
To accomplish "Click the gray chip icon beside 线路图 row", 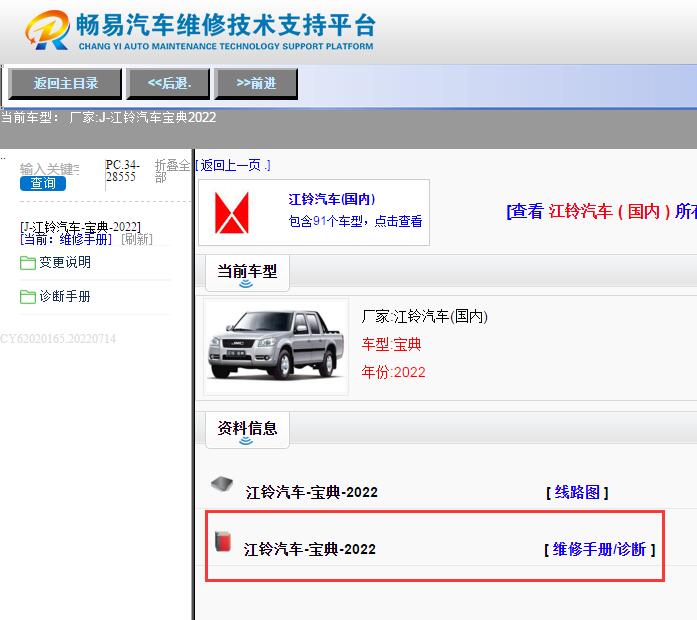I will pos(222,484).
